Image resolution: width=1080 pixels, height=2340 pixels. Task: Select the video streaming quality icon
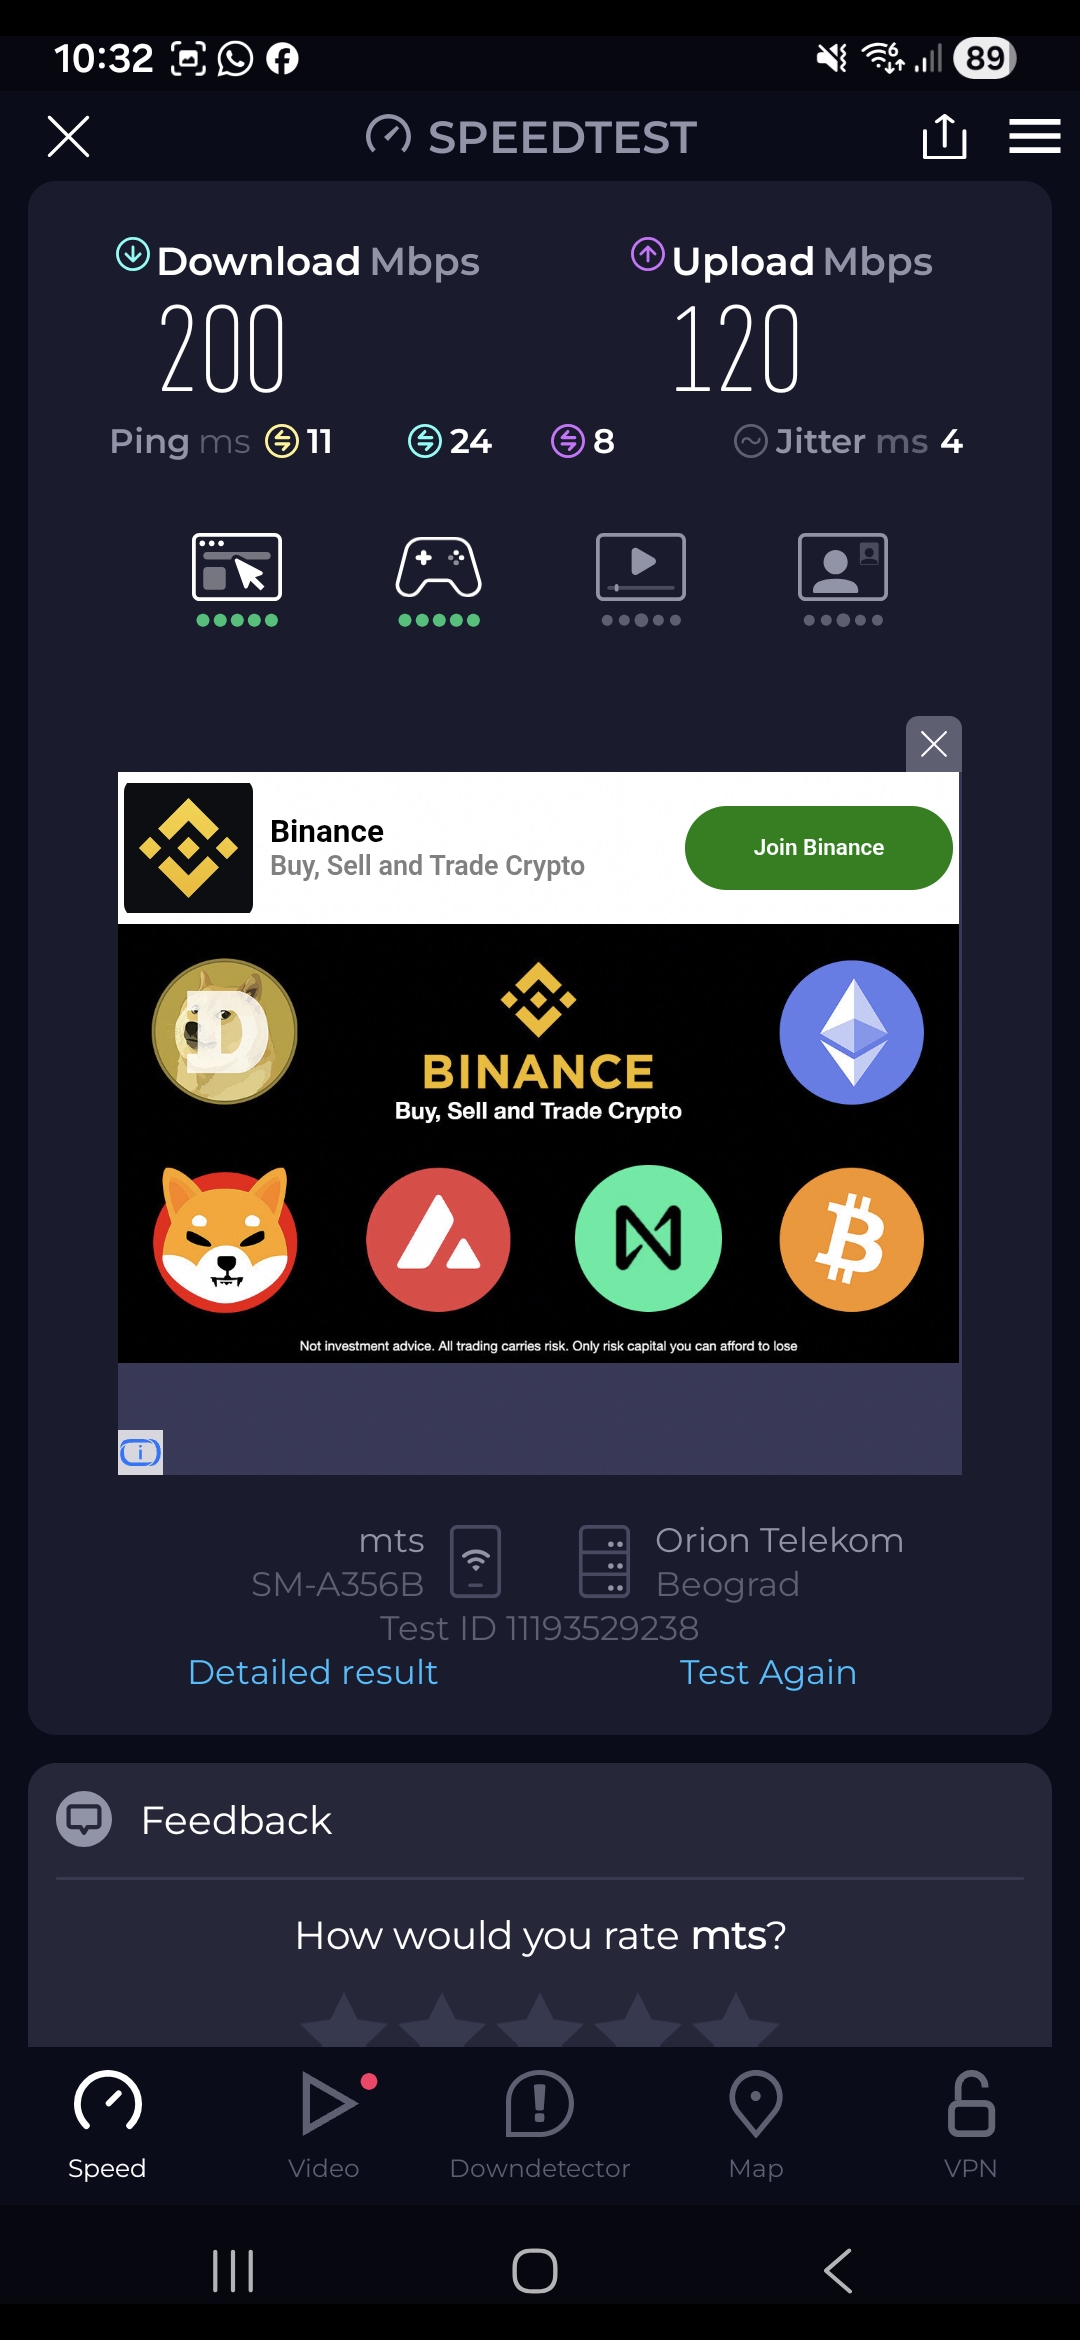pos(641,580)
